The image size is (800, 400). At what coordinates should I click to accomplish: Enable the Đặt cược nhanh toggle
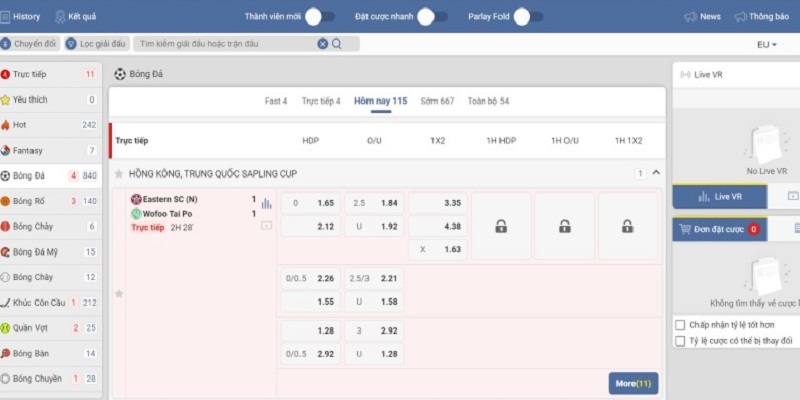coord(431,17)
